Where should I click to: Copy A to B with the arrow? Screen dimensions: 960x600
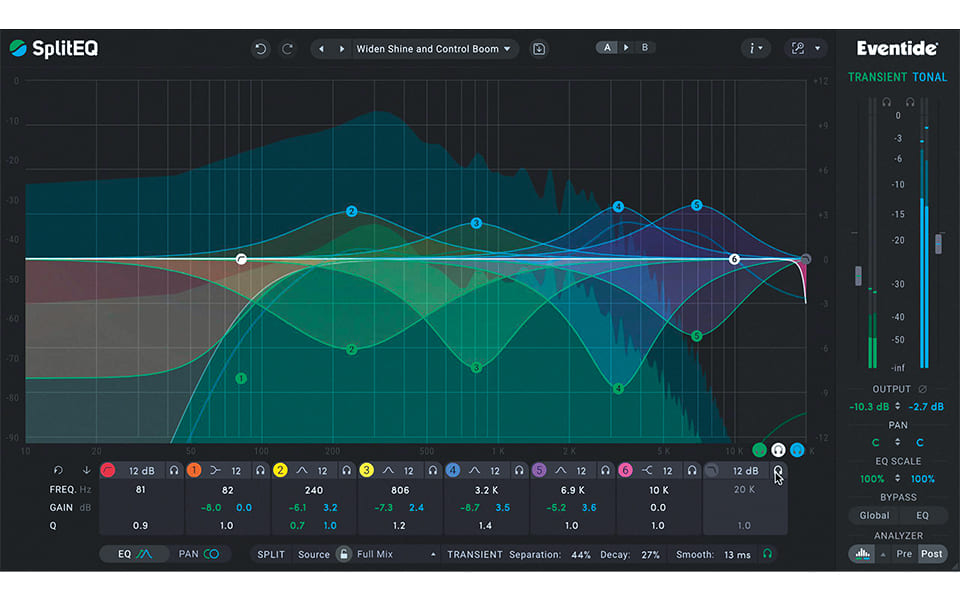(x=626, y=47)
